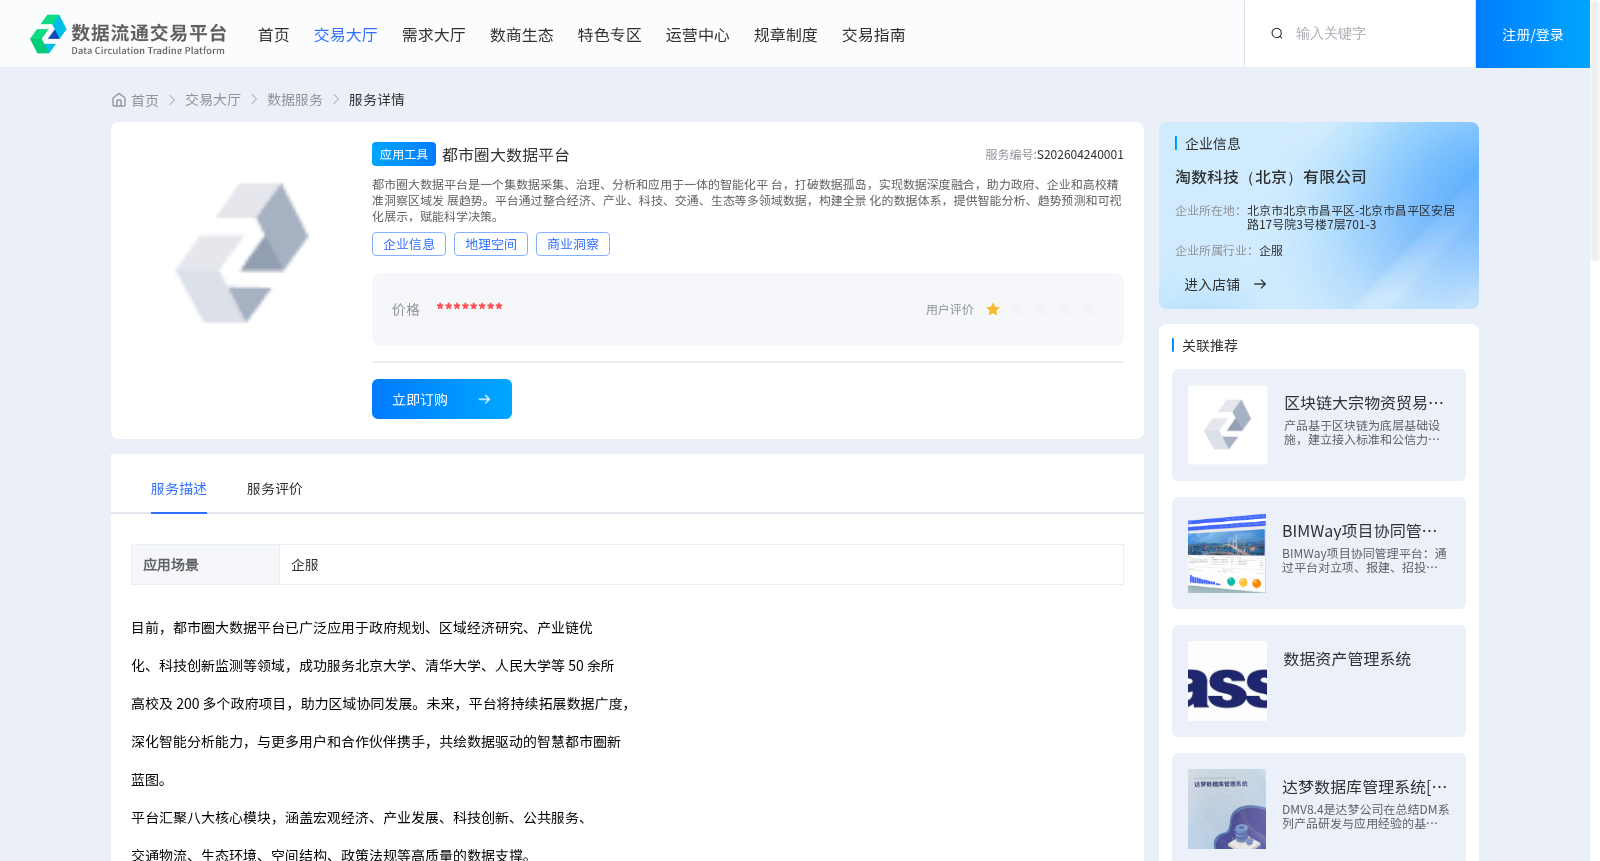Click the 注册/登录 button
Screen dimensions: 1600x861
point(1533,34)
